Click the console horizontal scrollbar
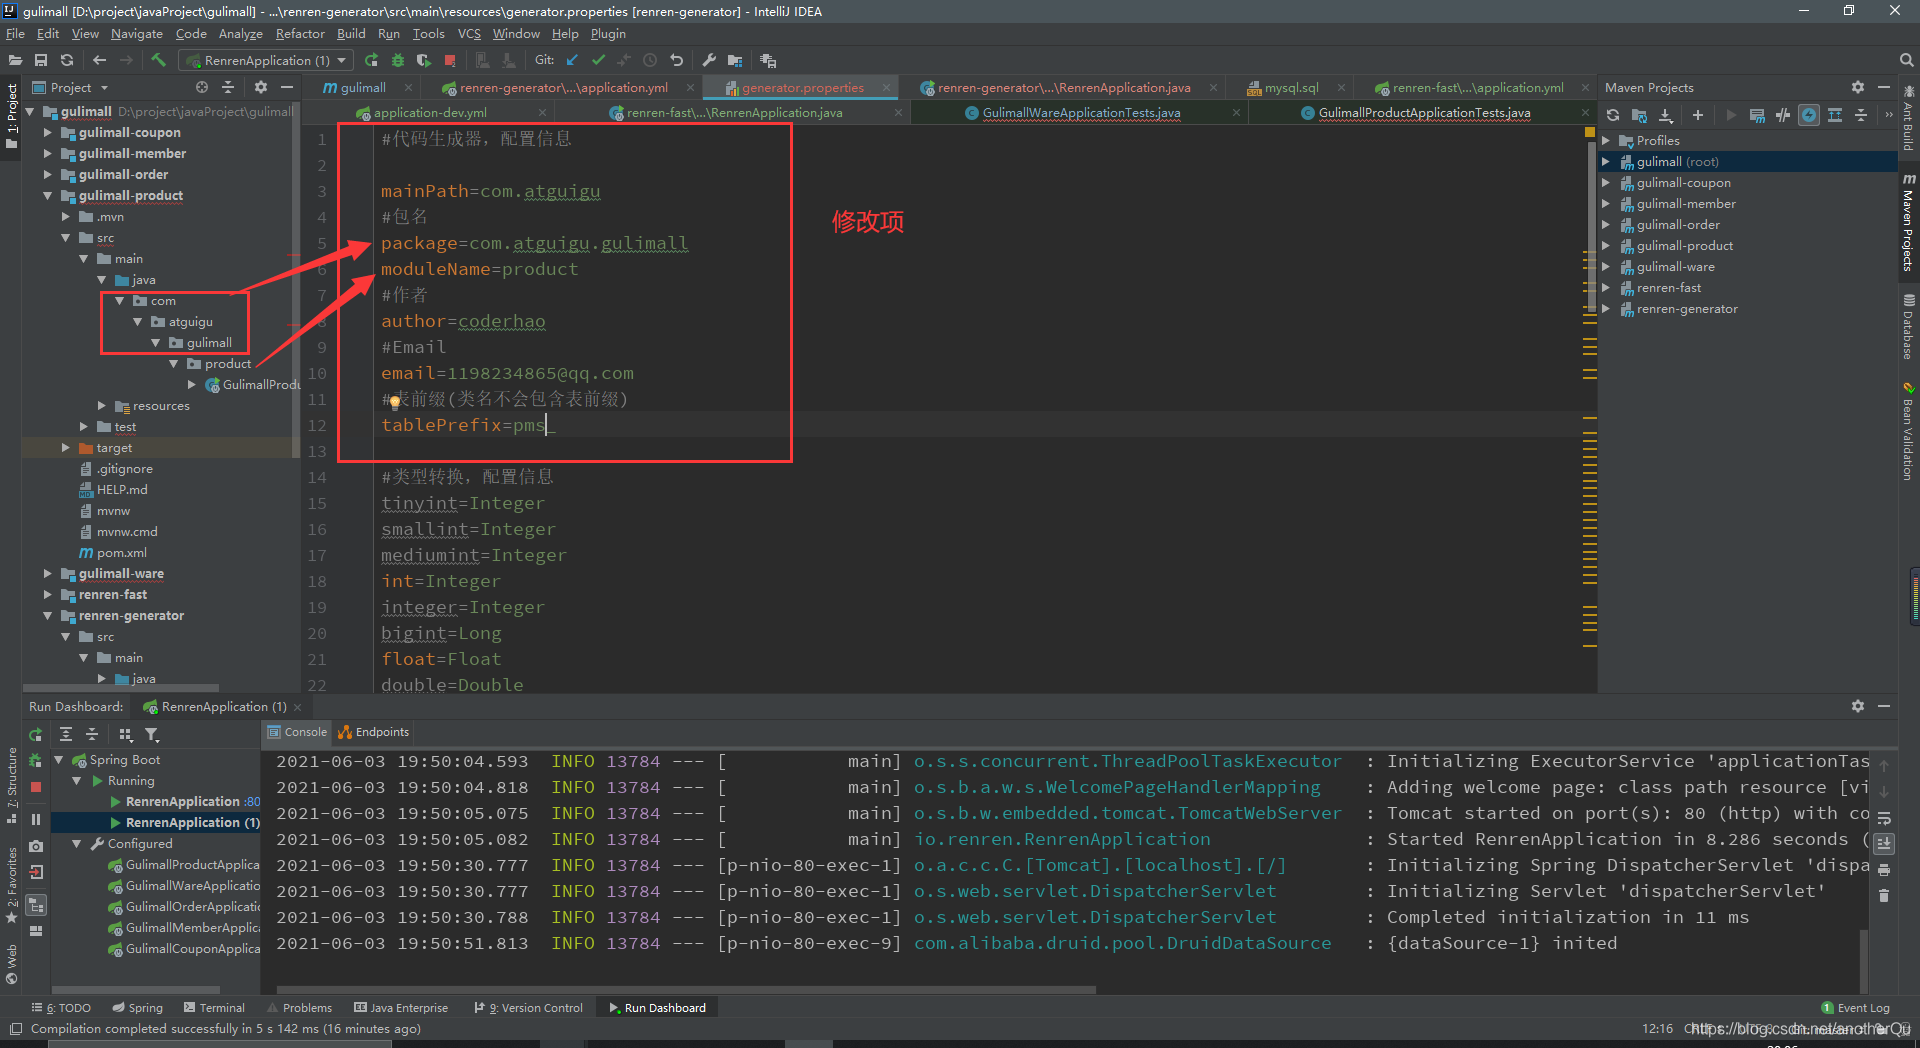The image size is (1920, 1048). coord(686,989)
